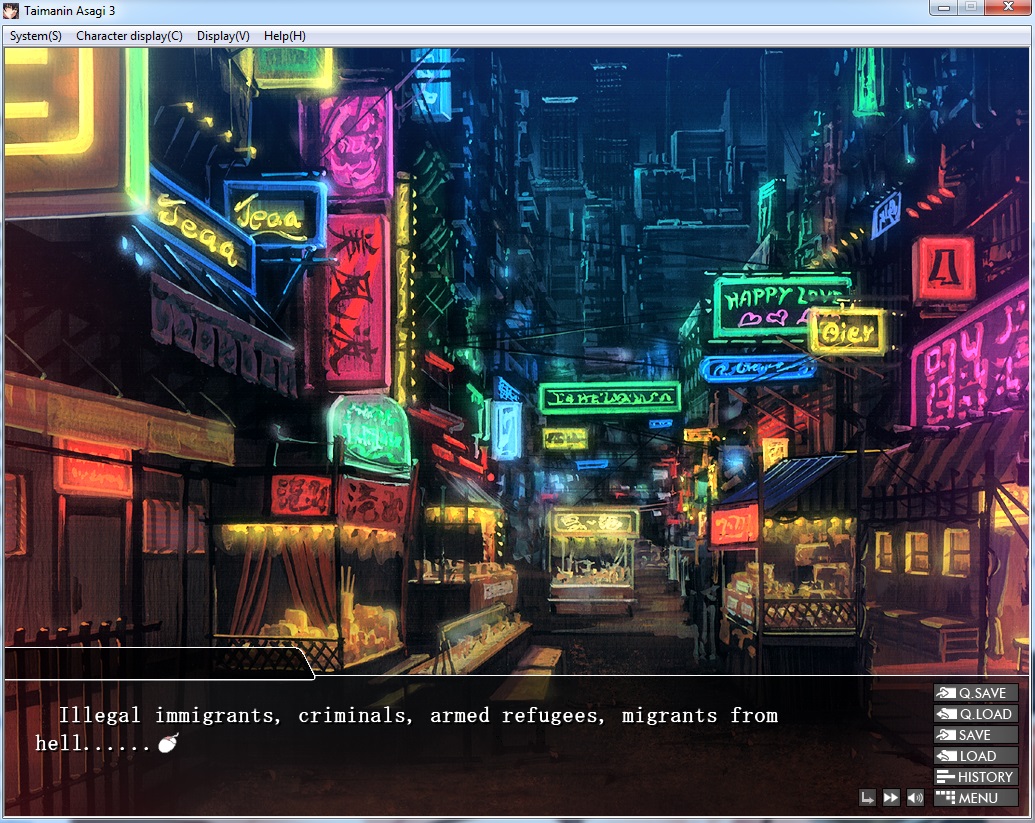Open the LOAD screen
Viewport: 1035px width, 823px height.
coord(976,756)
